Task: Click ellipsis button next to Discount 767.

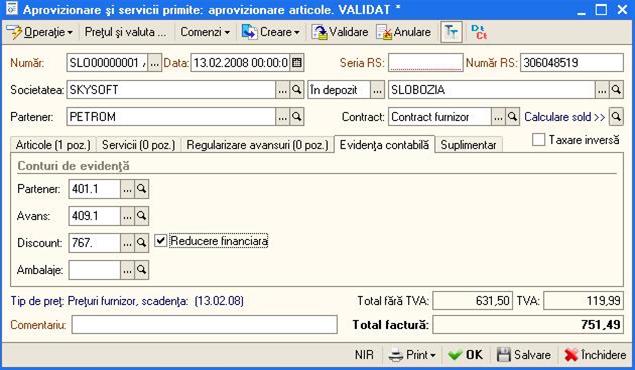Action: point(127,243)
